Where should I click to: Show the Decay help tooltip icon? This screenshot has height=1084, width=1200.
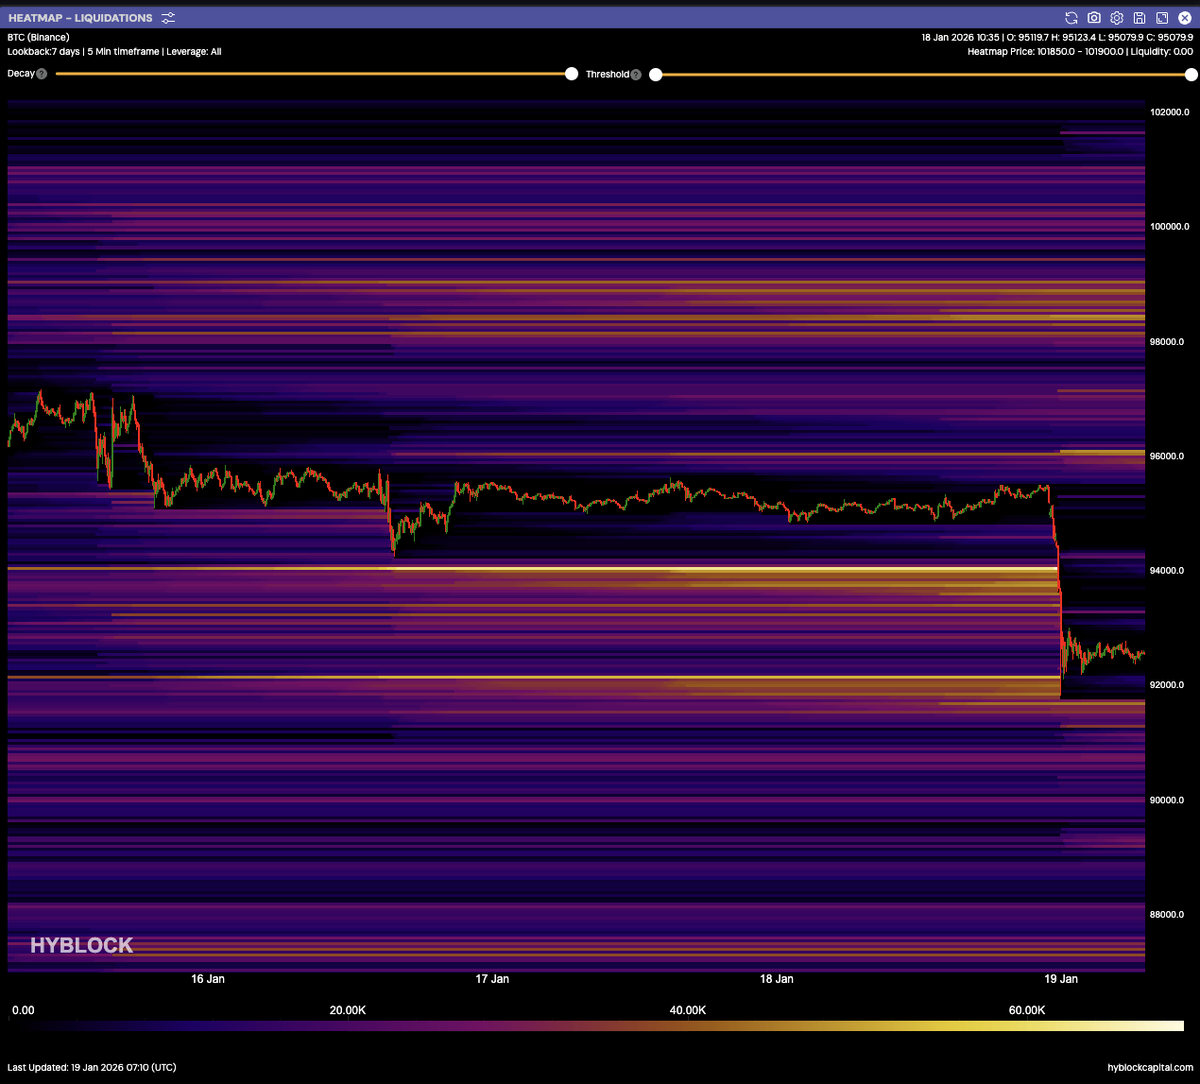[42, 74]
